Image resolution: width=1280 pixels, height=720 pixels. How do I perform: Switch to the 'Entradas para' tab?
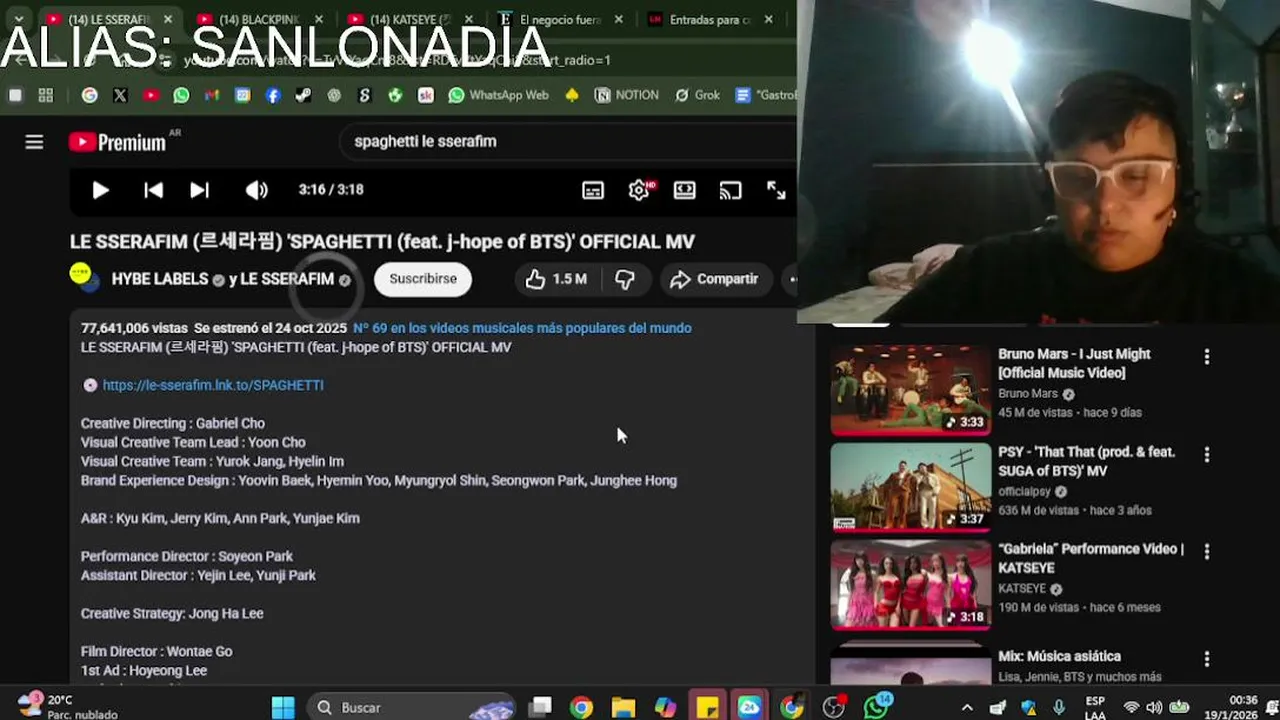tap(711, 19)
